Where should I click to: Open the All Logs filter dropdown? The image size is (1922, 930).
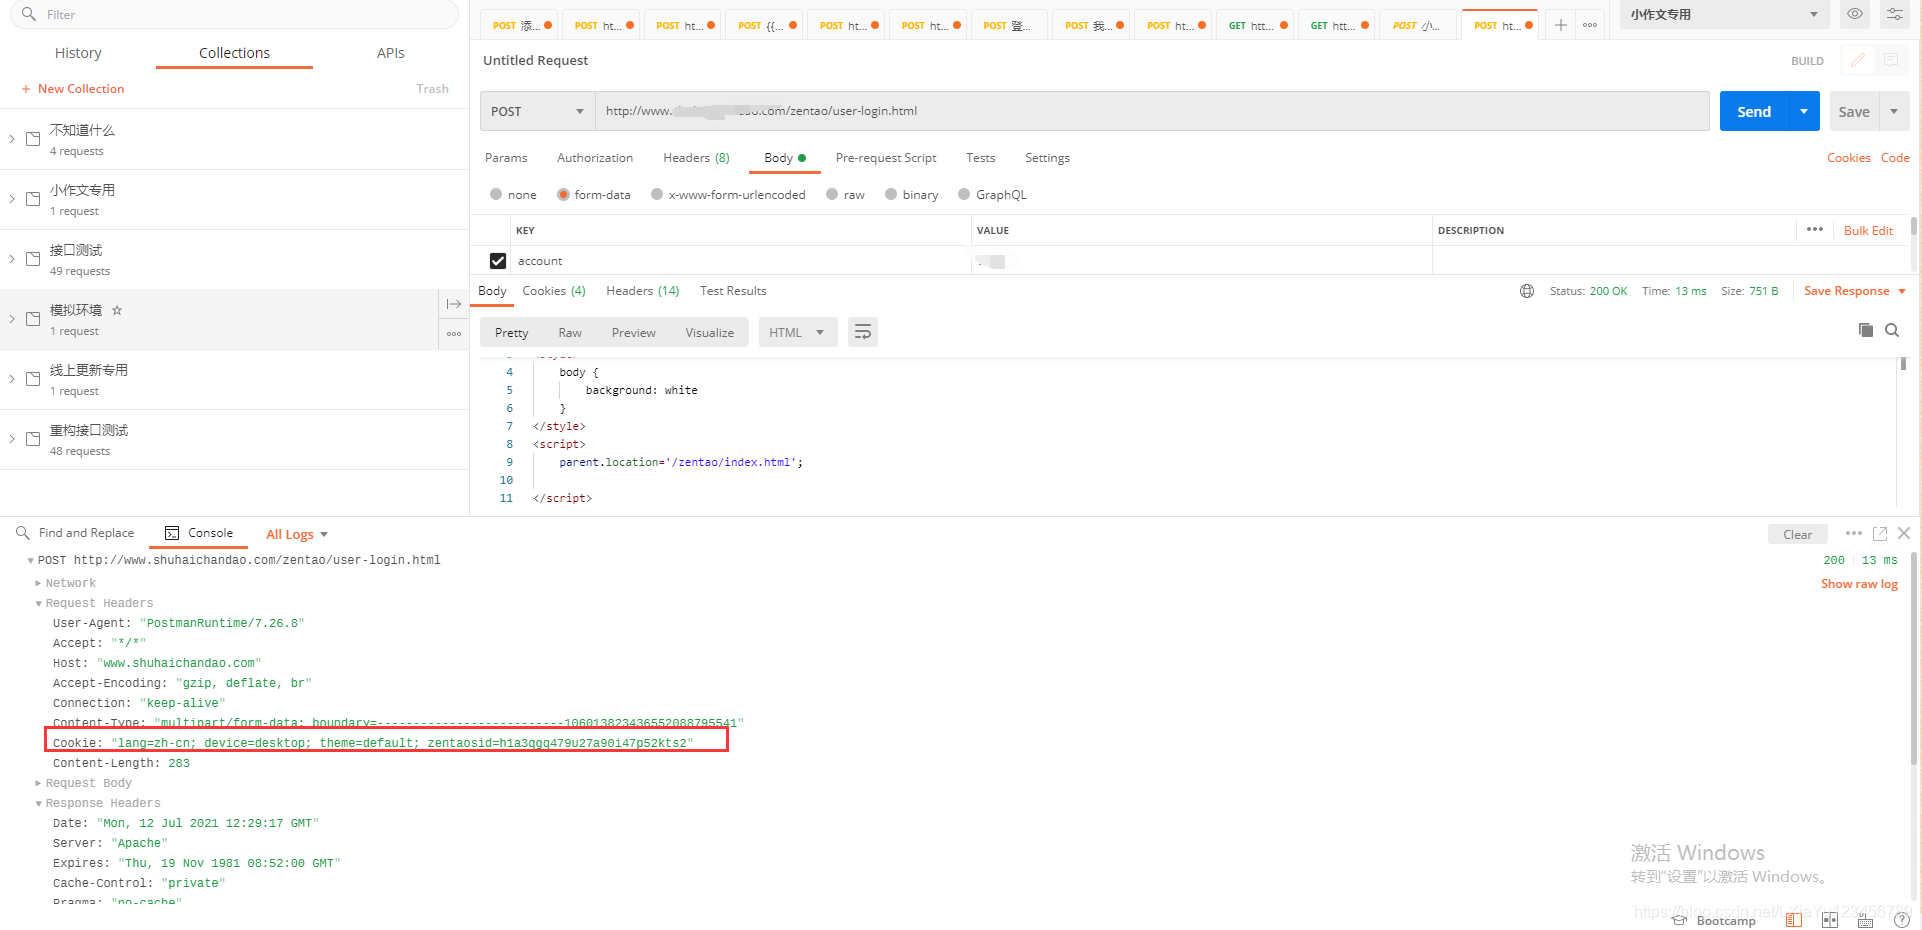tap(297, 534)
